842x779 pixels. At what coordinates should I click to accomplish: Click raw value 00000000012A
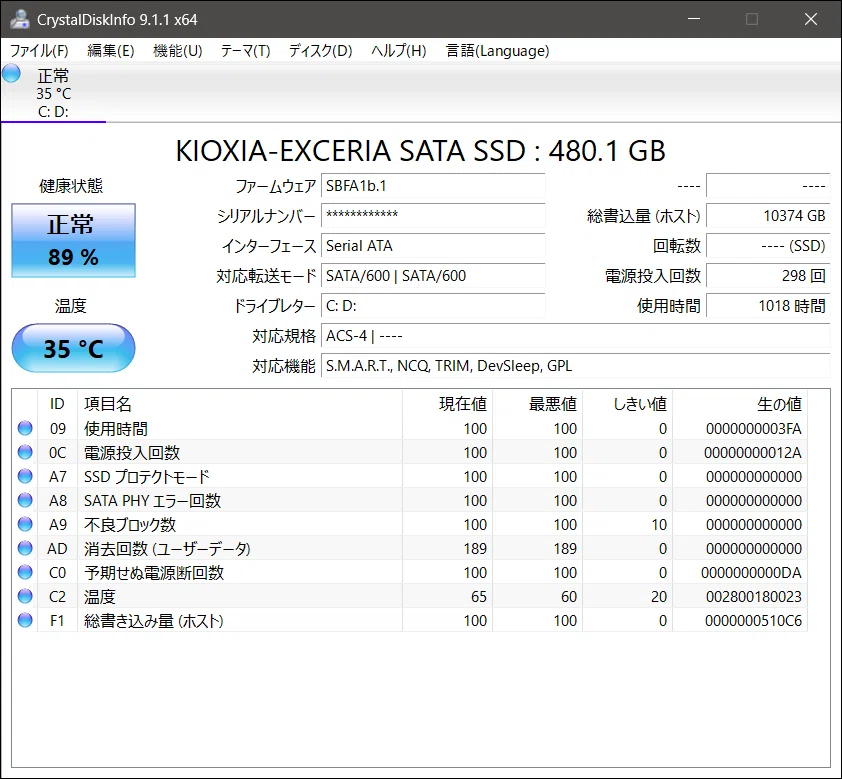point(752,453)
